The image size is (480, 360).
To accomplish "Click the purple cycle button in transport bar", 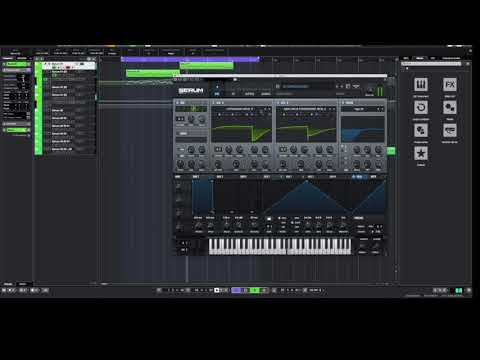I will (x=236, y=290).
